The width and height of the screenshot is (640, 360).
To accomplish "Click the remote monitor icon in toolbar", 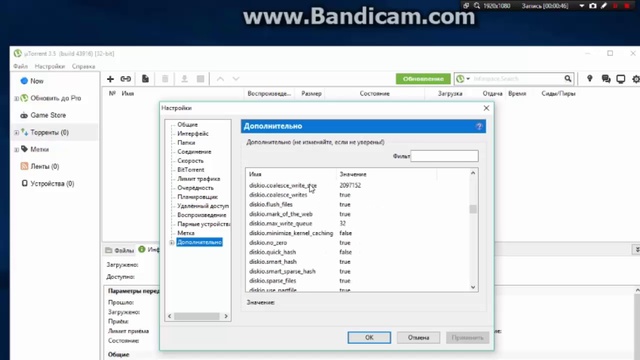I will click(621, 79).
